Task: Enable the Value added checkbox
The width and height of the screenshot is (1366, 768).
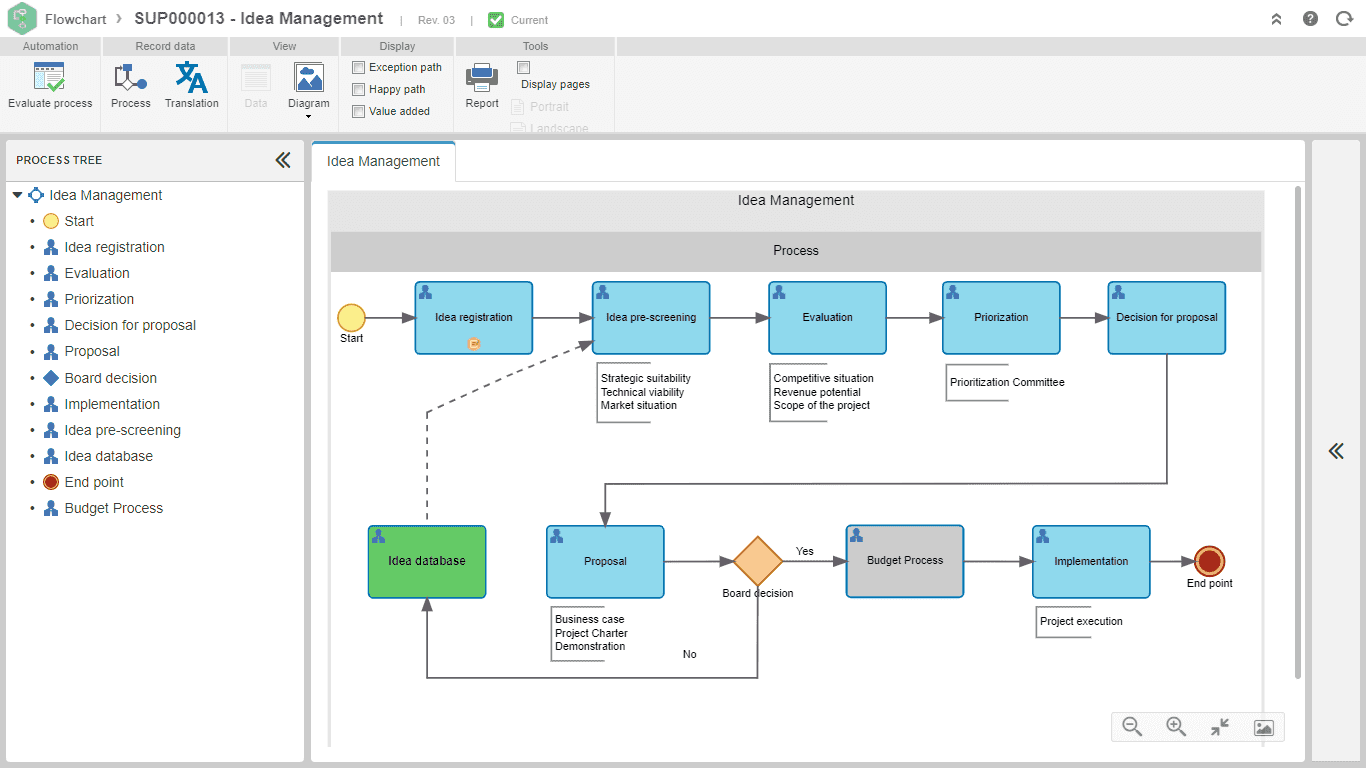Action: point(359,111)
